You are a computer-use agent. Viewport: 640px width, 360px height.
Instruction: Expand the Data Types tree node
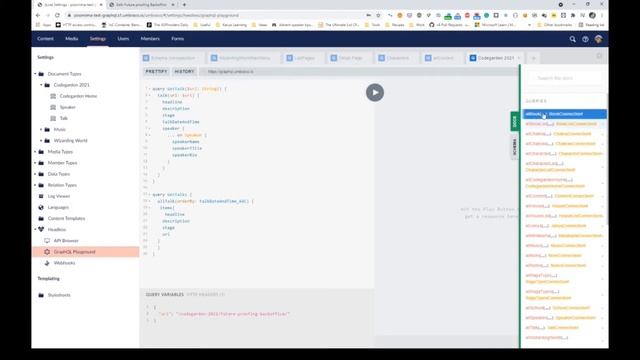(35, 174)
